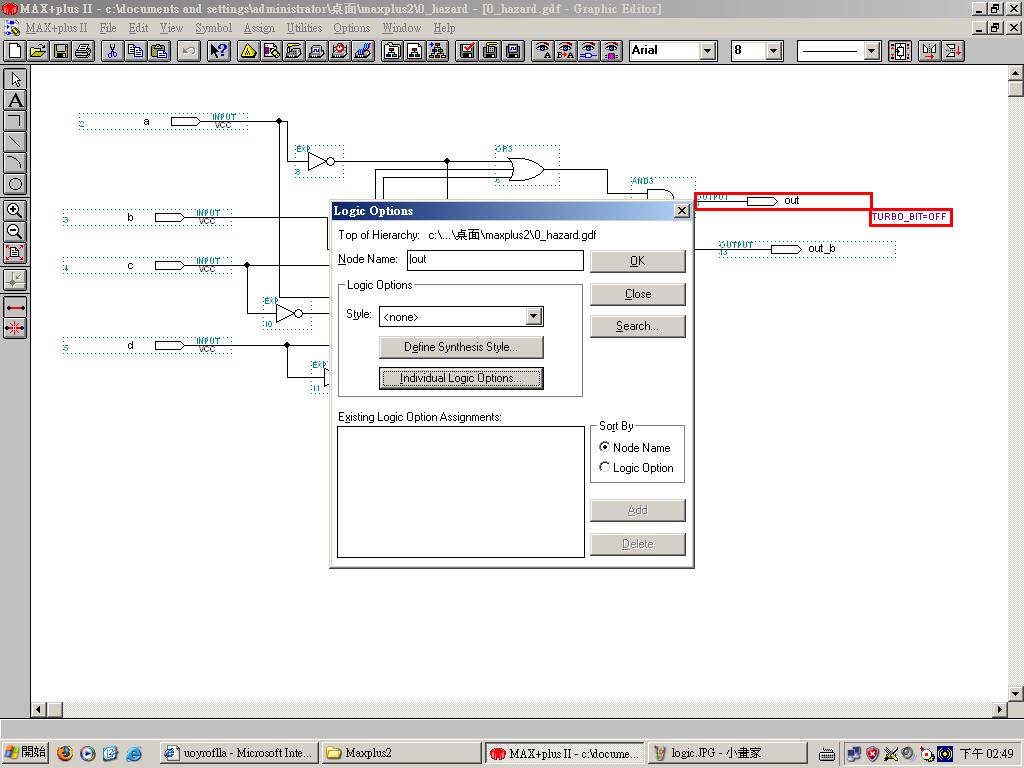Click the Undo toolbar icon
The width and height of the screenshot is (1024, 768).
coord(189,51)
